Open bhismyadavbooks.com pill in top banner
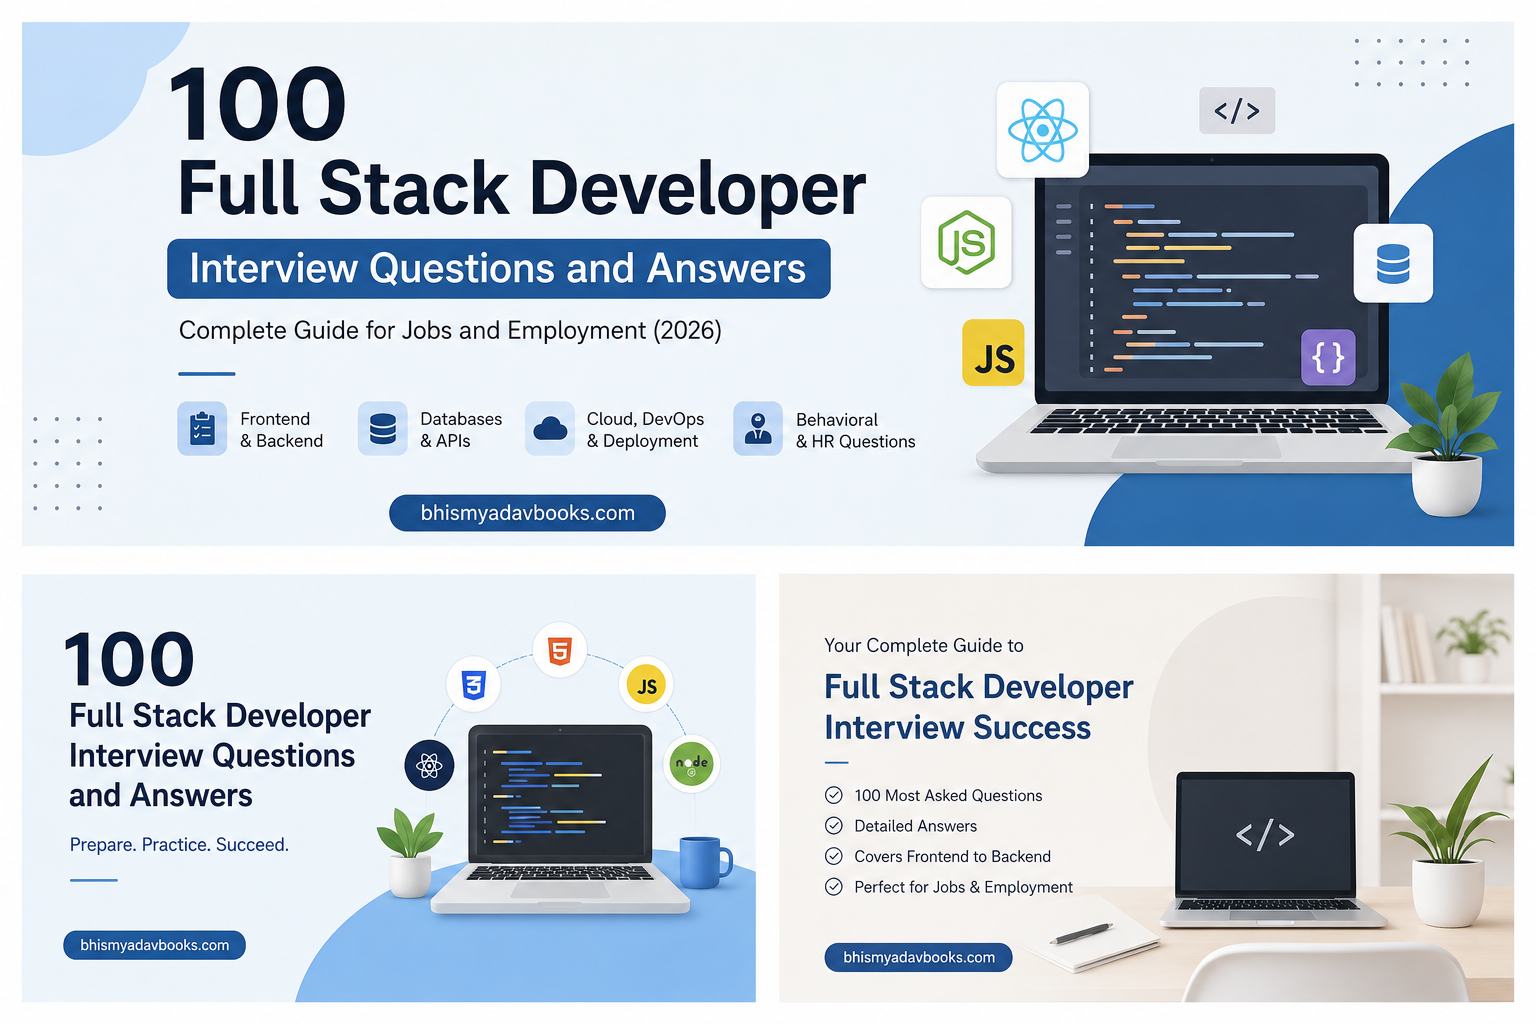Image resolution: width=1536 pixels, height=1024 pixels. [527, 513]
